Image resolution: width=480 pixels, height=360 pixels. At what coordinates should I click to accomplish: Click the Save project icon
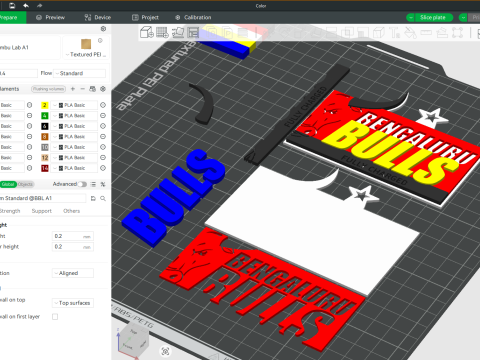click(12, 6)
